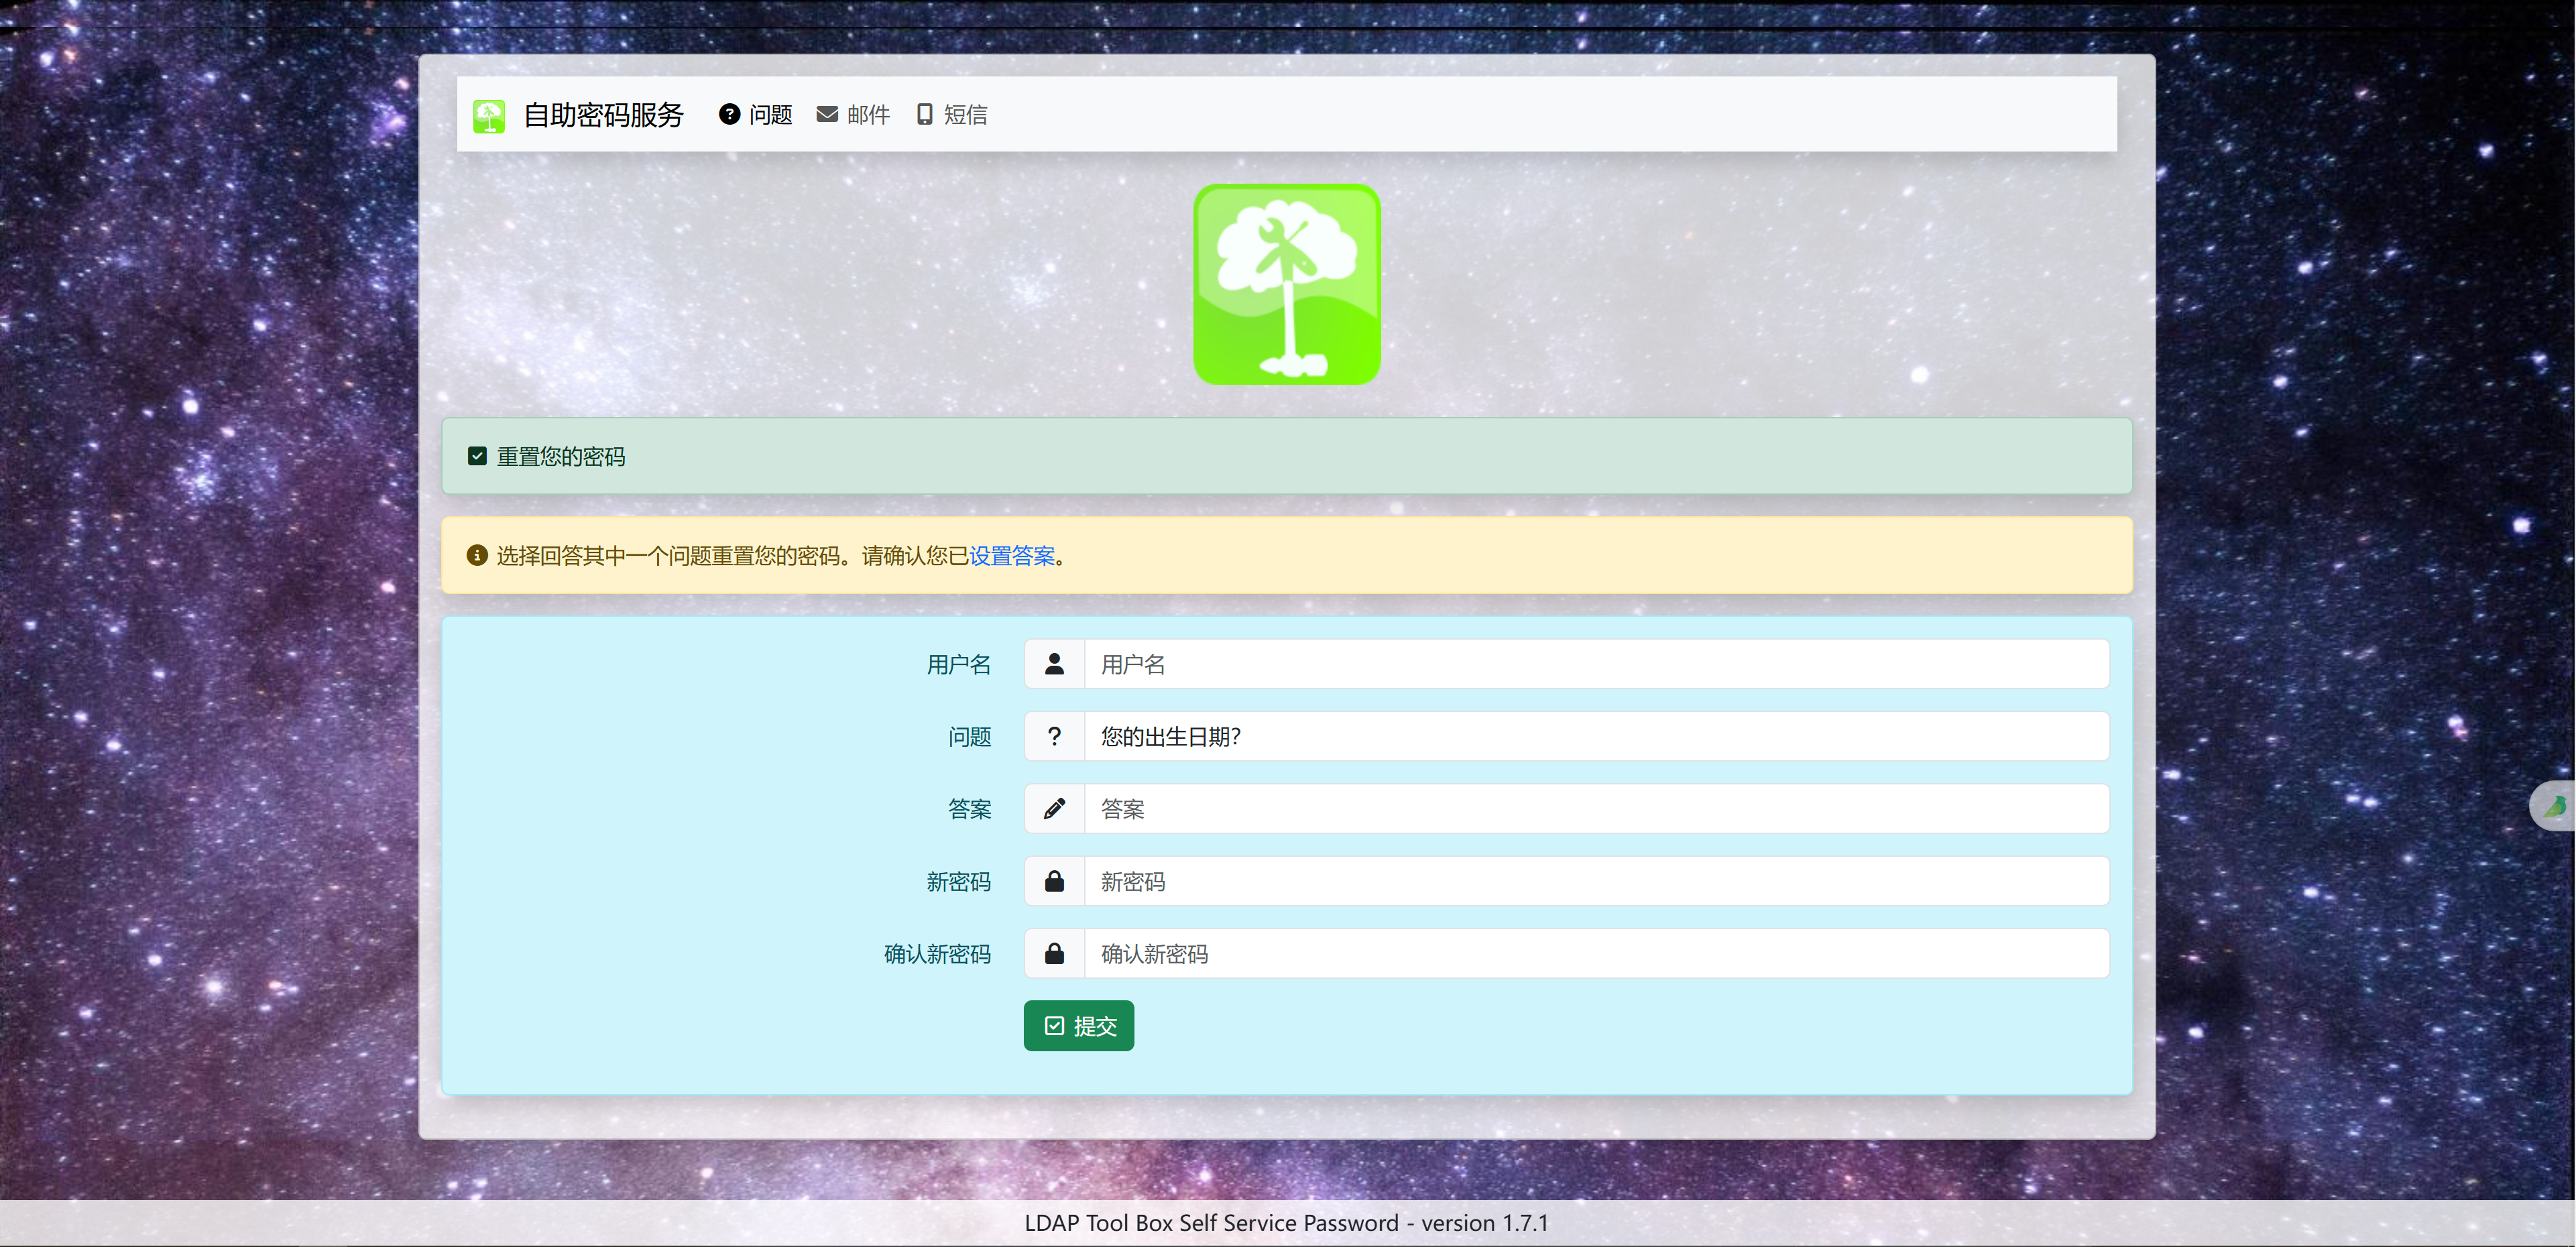The height and width of the screenshot is (1247, 2576).
Task: Focus the 用户名 input field
Action: point(1595,664)
